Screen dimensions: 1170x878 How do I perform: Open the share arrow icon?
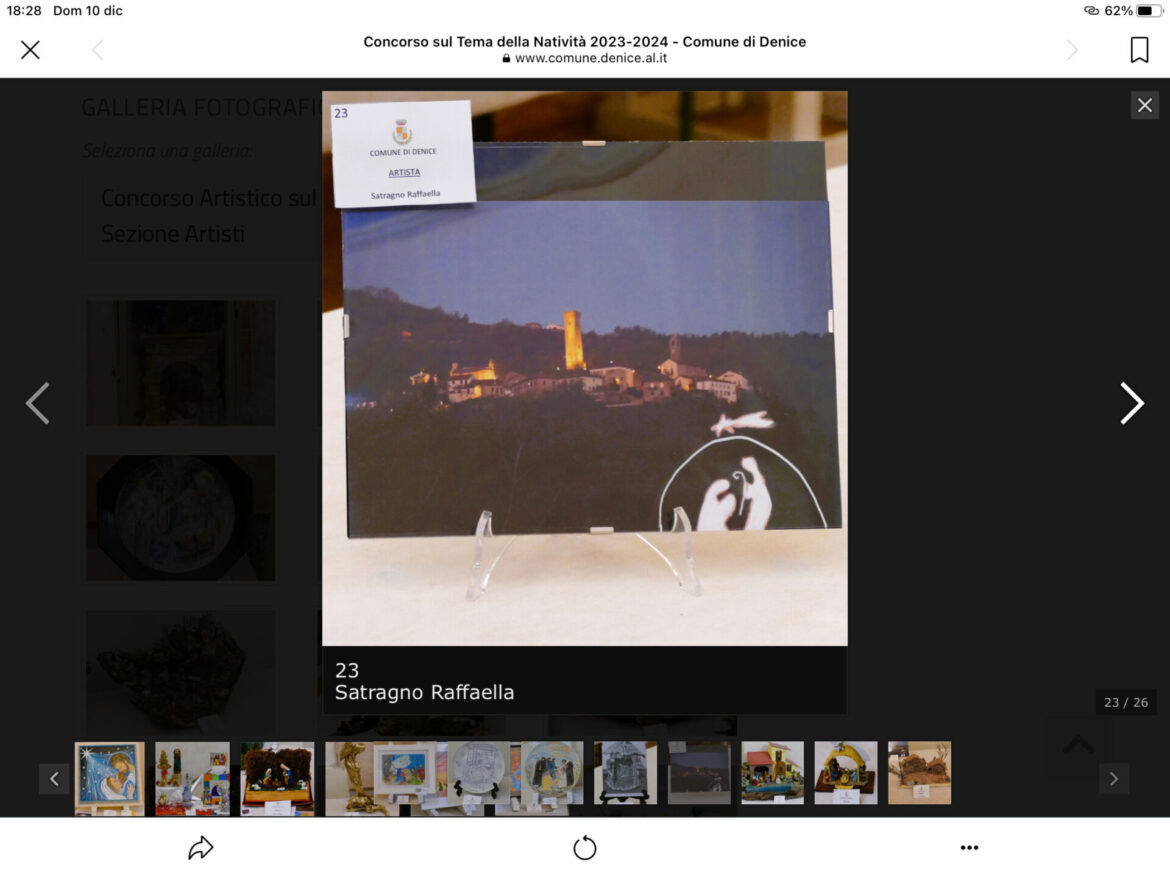[x=201, y=848]
